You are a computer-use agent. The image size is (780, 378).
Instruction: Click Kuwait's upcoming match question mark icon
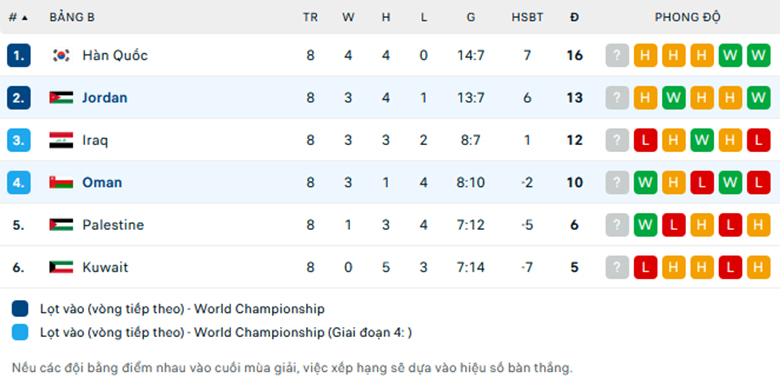pyautogui.click(x=617, y=267)
